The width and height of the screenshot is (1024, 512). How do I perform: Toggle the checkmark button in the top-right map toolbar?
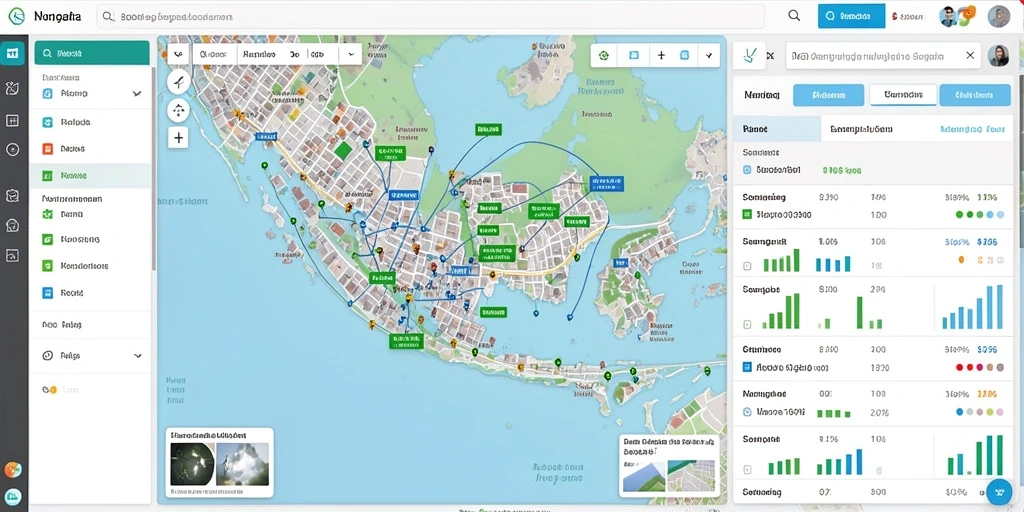point(709,56)
